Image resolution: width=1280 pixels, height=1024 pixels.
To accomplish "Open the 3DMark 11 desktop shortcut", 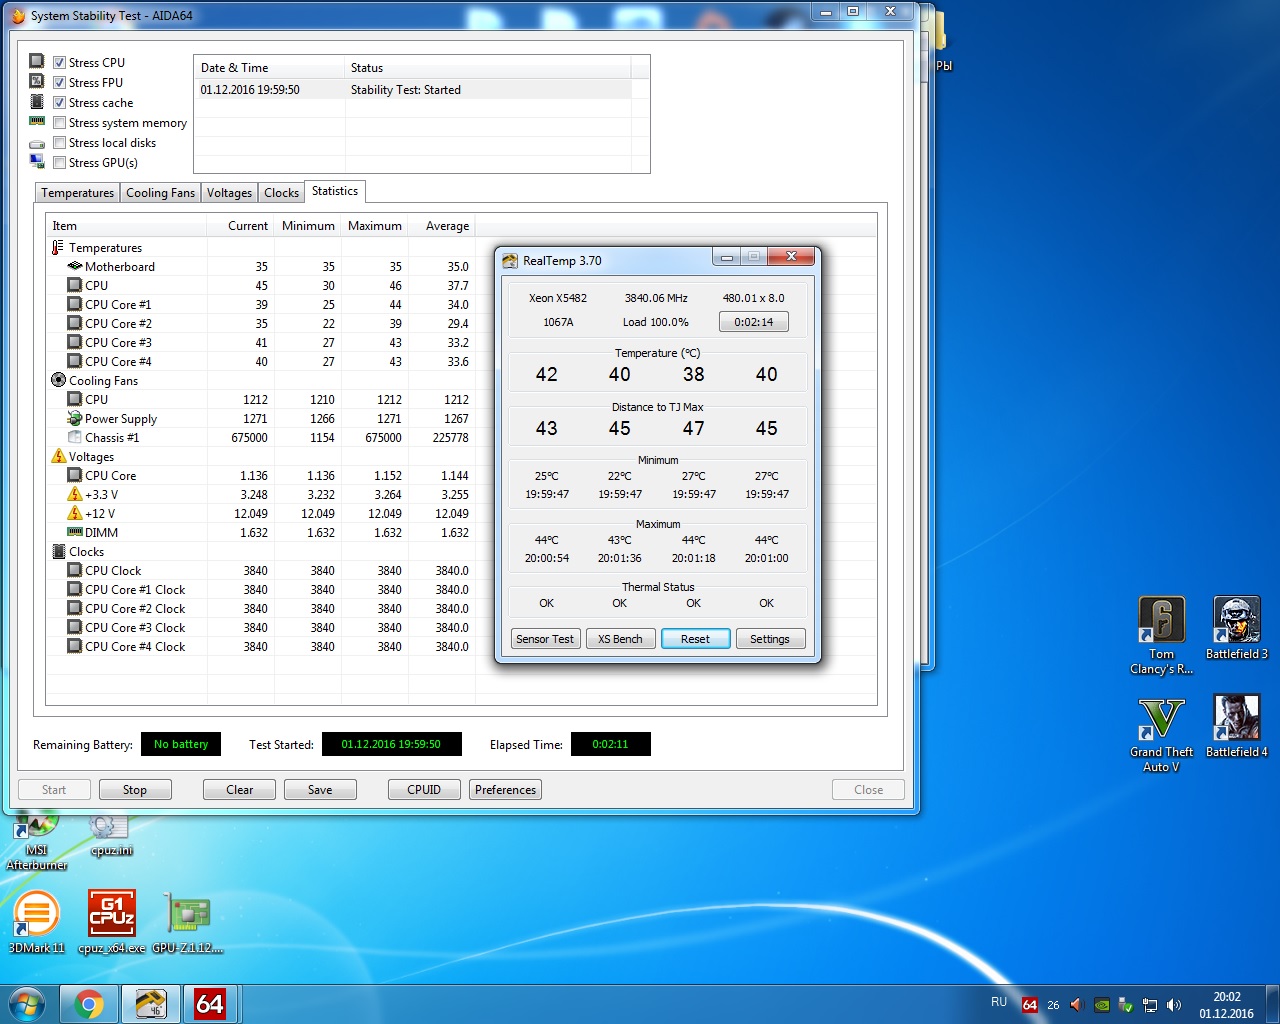I will (36, 915).
